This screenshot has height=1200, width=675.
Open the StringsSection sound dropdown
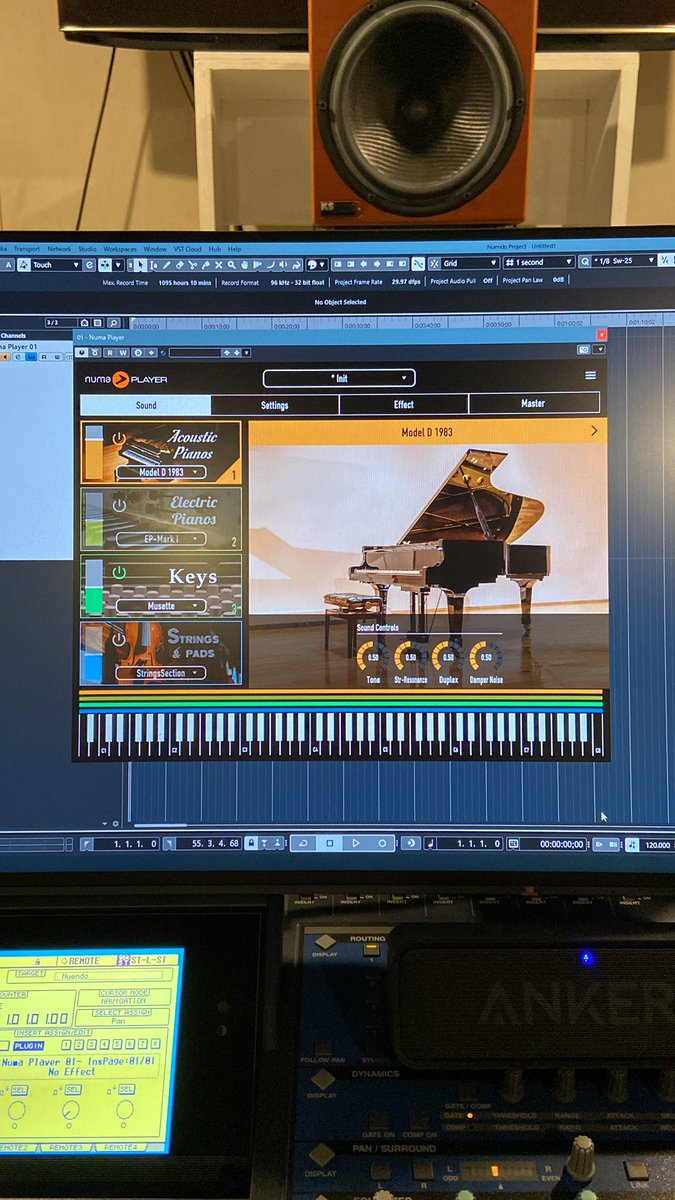pos(161,673)
